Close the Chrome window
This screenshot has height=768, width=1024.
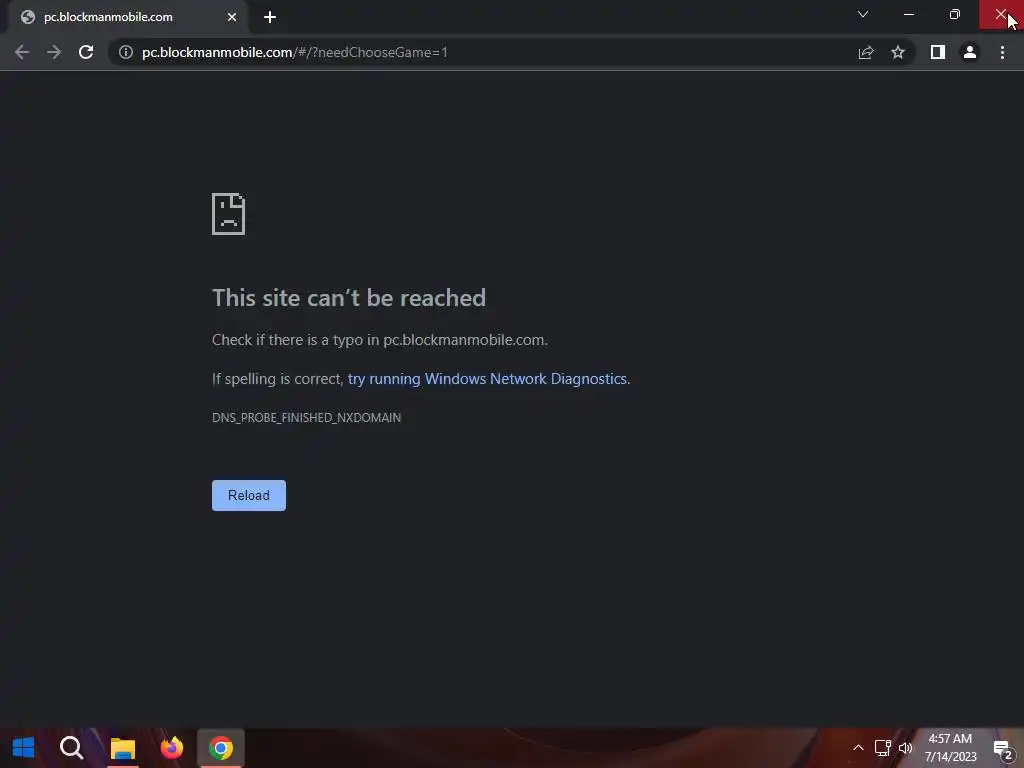pos(1001,14)
